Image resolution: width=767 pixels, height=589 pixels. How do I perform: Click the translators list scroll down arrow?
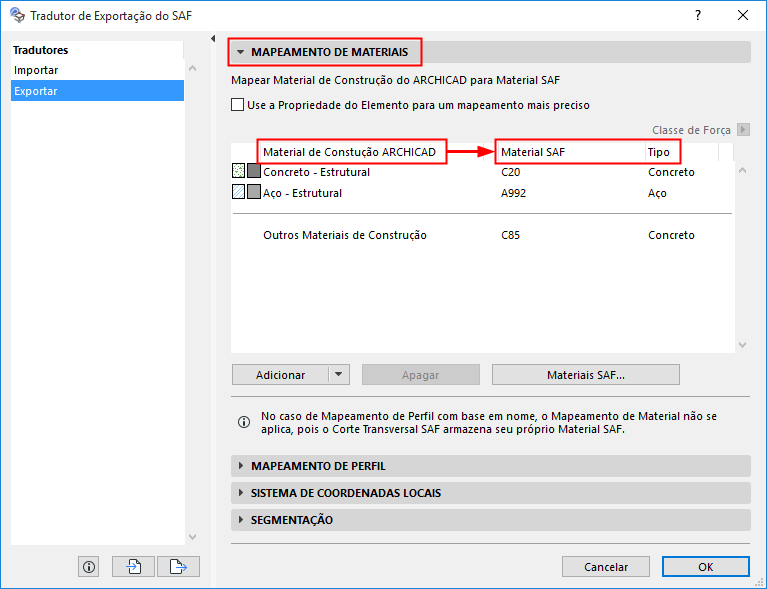coord(192,537)
